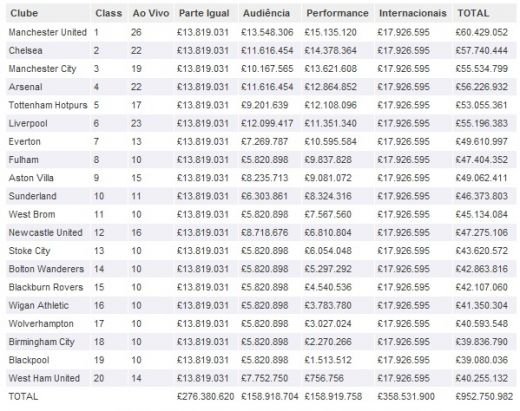Image resolution: width=520 pixels, height=411 pixels.
Task: Select the bottom TOTAL row label
Action: click(23, 397)
